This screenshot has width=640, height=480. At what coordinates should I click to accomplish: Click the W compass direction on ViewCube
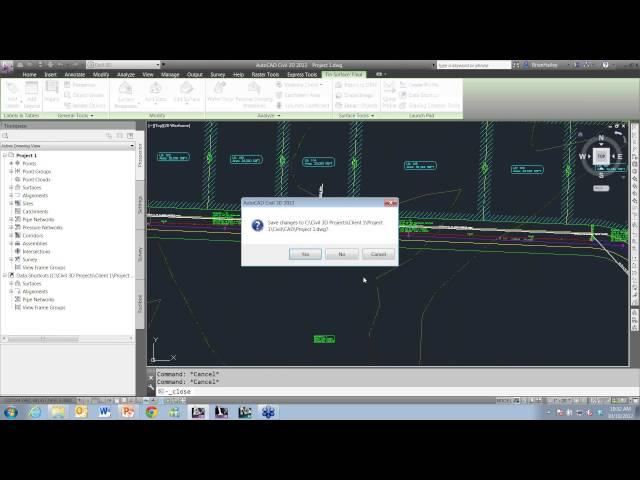[x=582, y=156]
